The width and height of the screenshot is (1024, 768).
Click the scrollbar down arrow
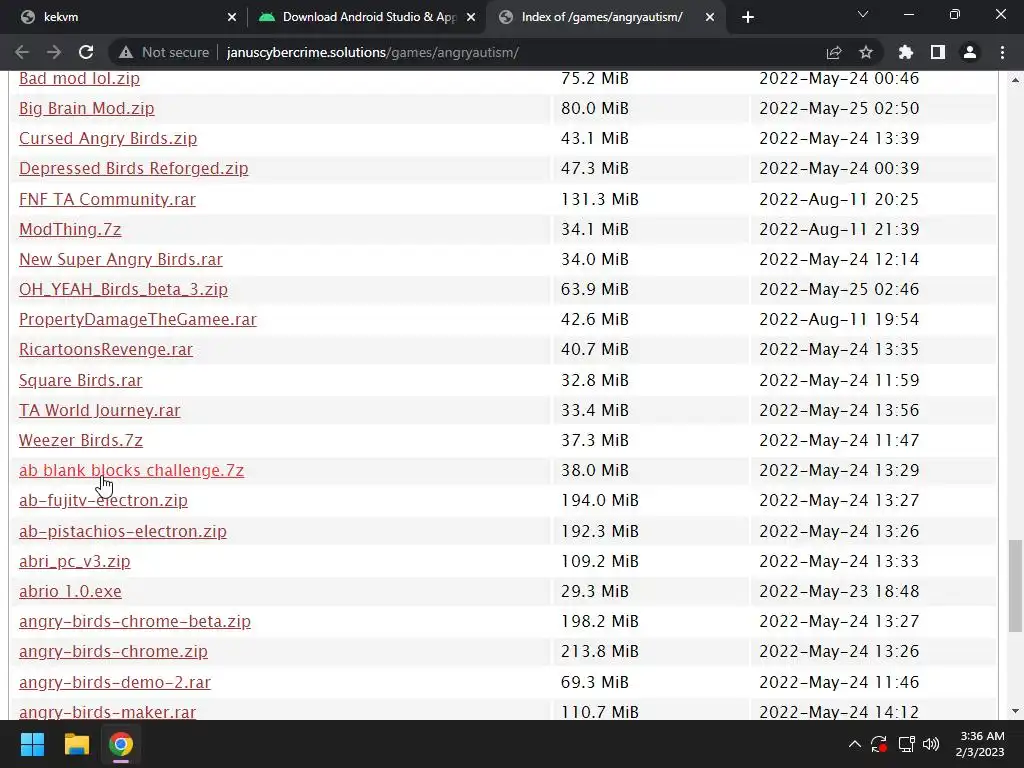pyautogui.click(x=1014, y=711)
